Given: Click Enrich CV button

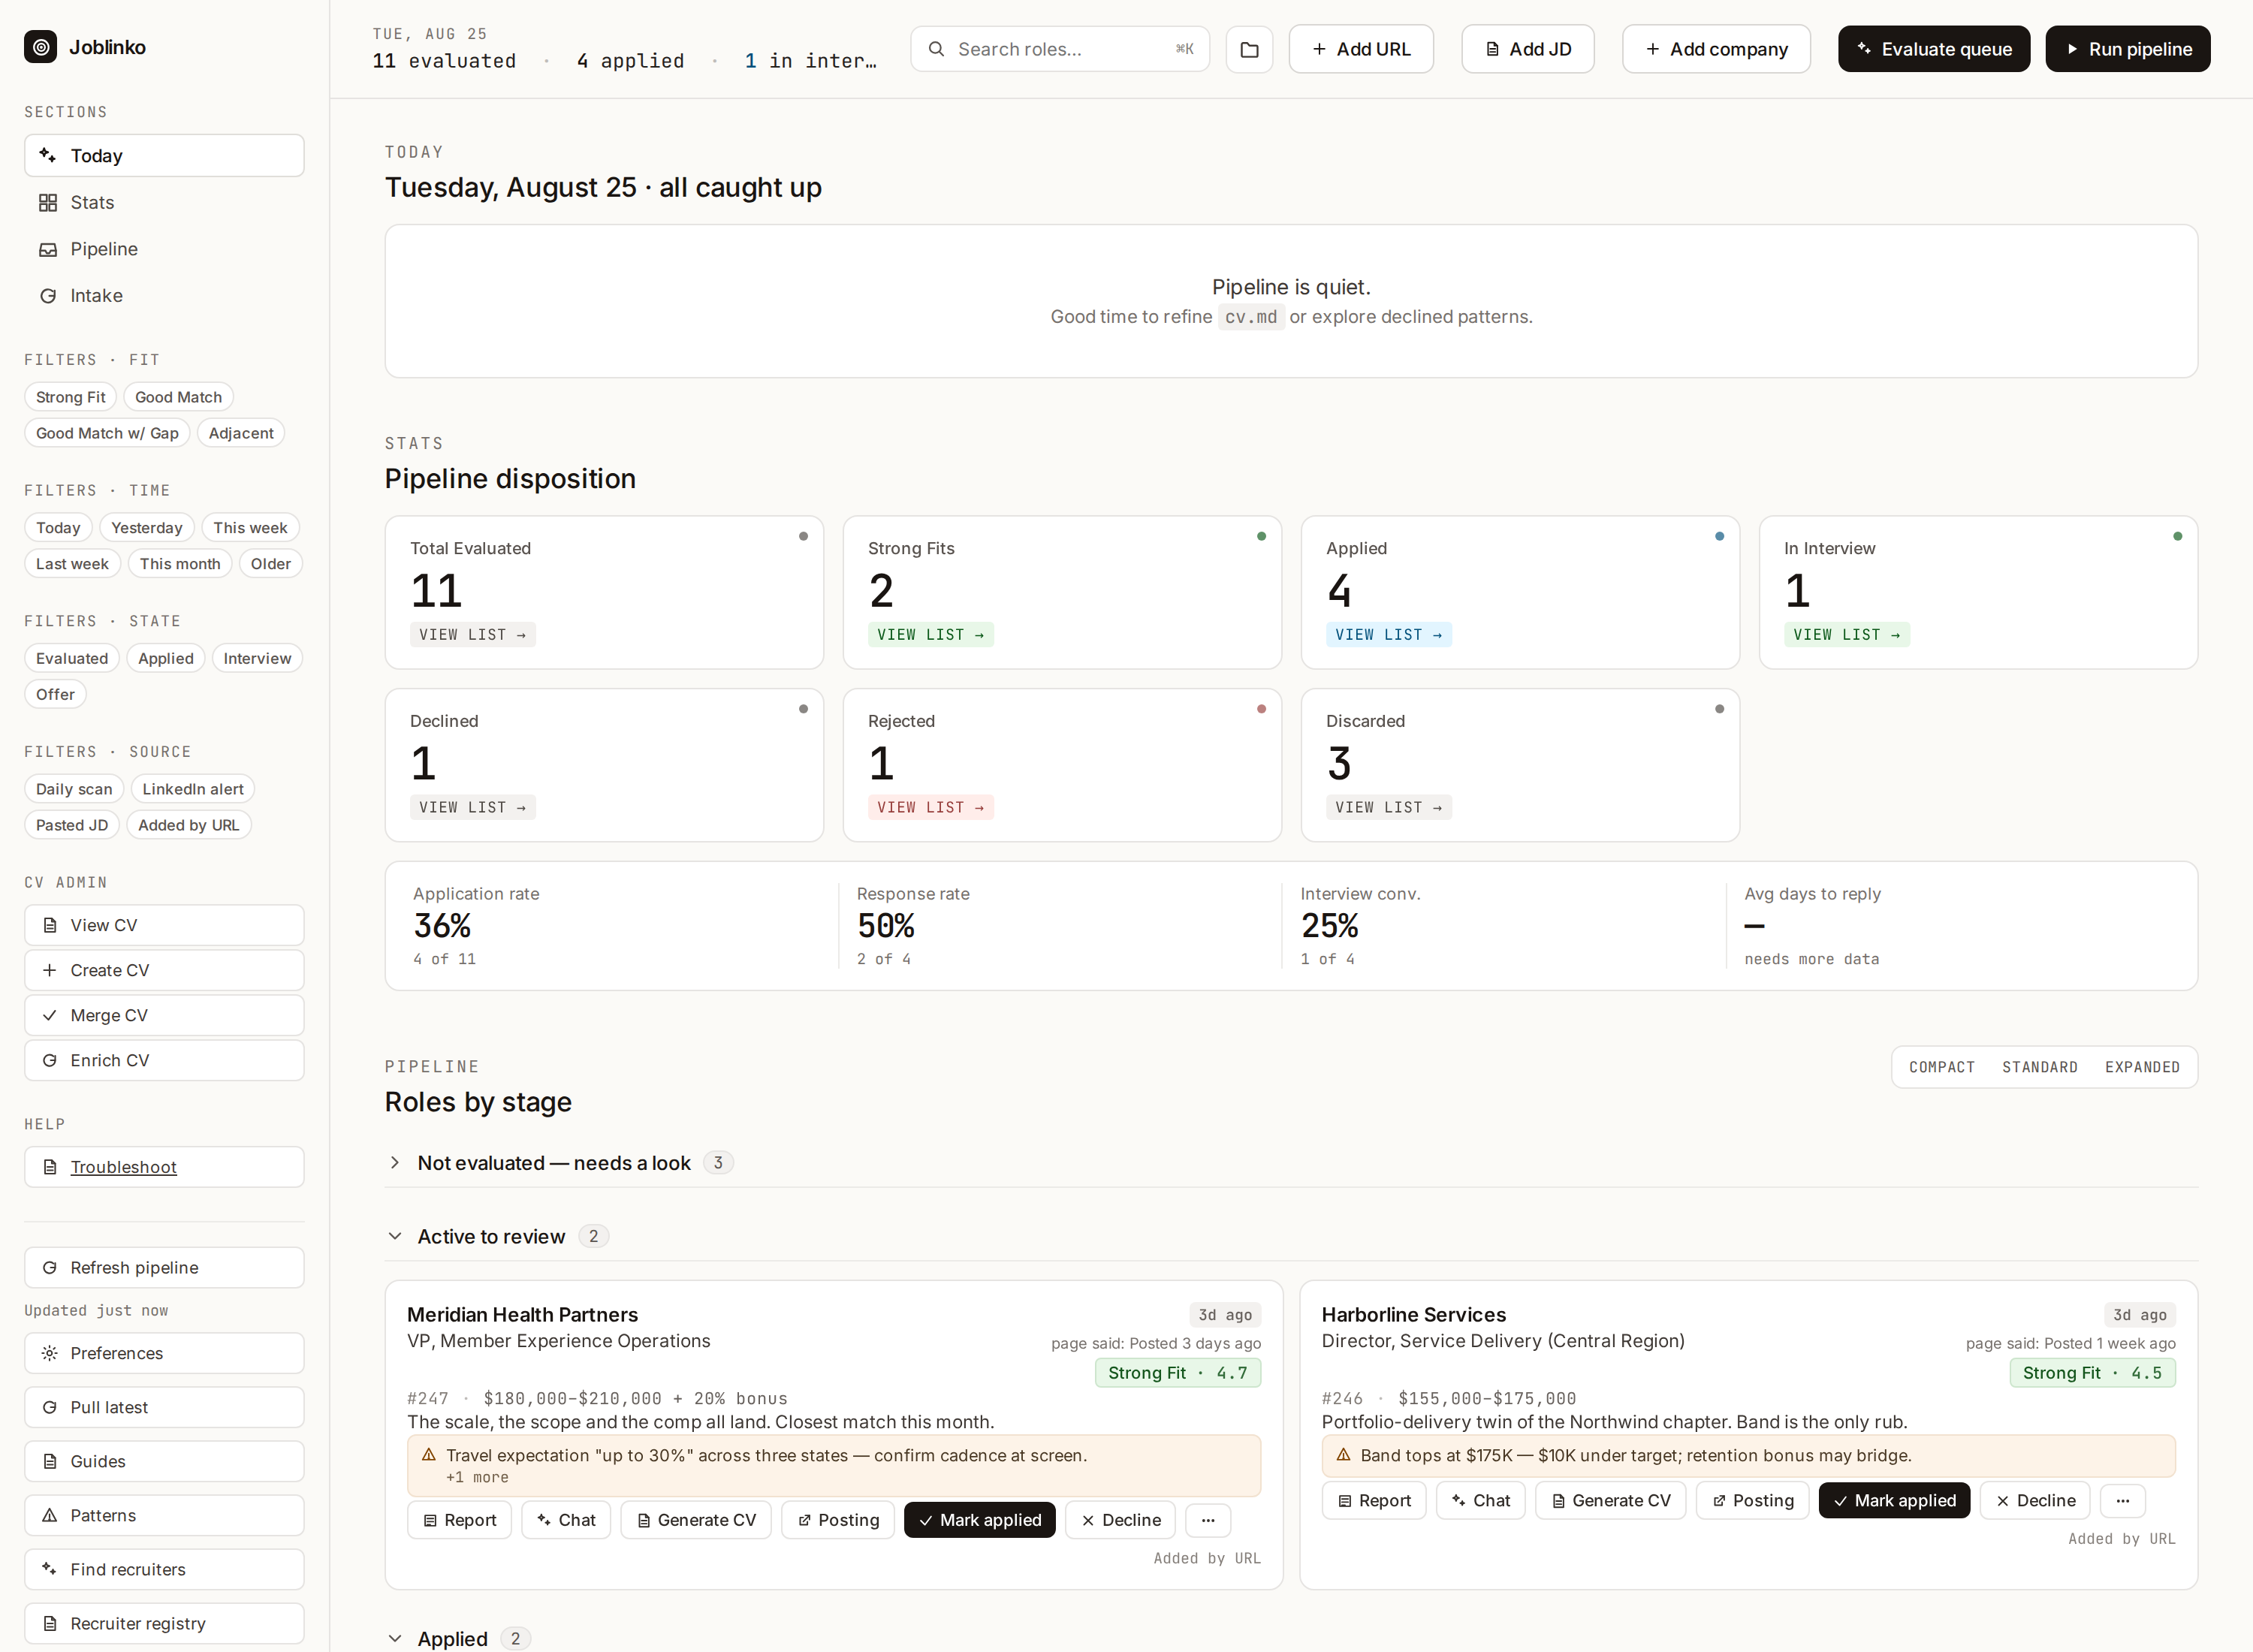Looking at the screenshot, I should coord(164,1061).
